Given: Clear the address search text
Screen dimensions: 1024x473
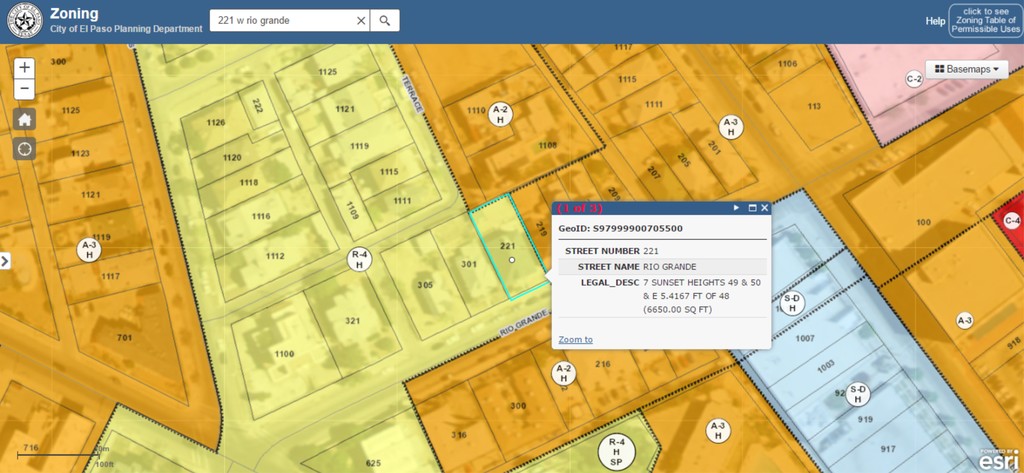Looking at the screenshot, I should click(x=360, y=20).
